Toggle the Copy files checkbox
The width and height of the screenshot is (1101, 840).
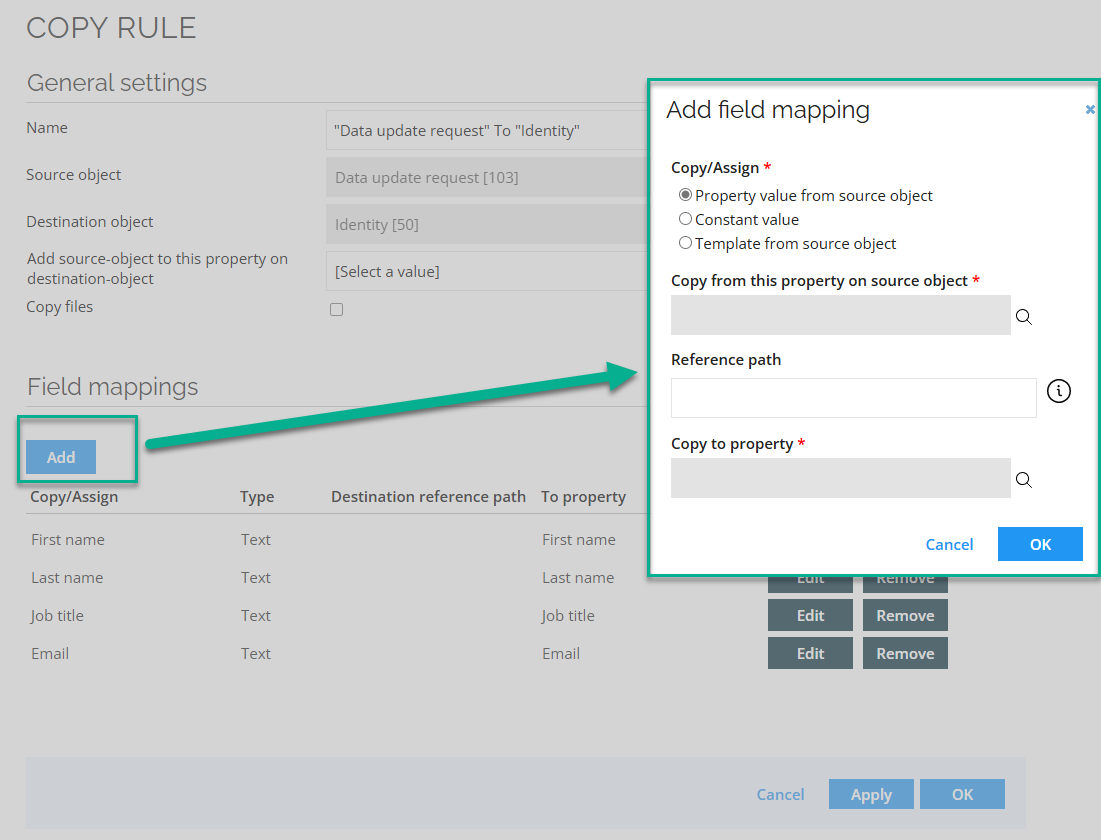point(336,310)
